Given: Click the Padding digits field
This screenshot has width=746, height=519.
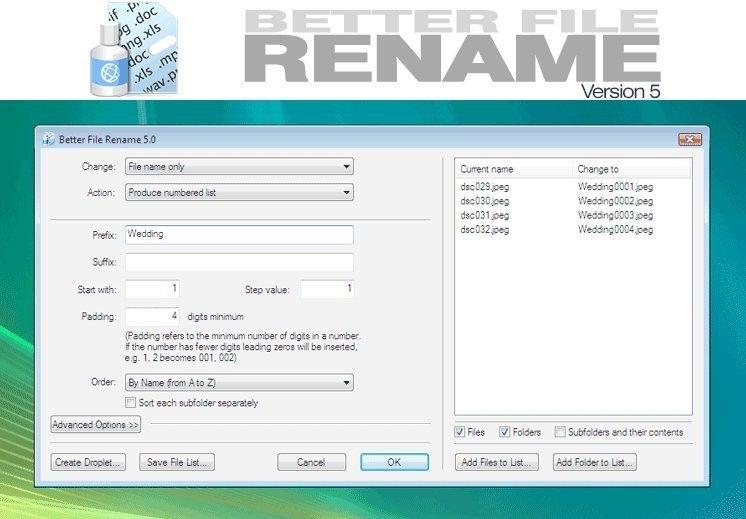Looking at the screenshot, I should 152,316.
